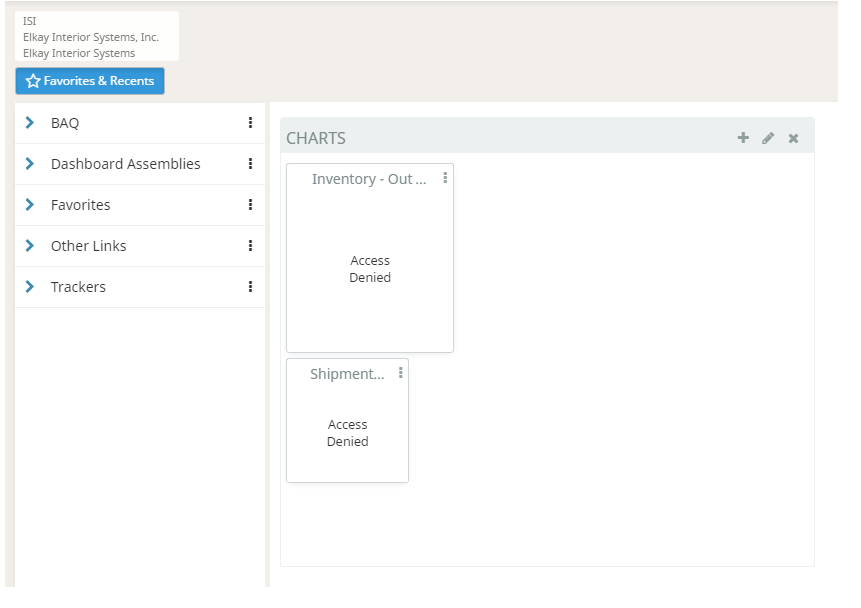Select the Inventory - Out chart title

pos(369,179)
